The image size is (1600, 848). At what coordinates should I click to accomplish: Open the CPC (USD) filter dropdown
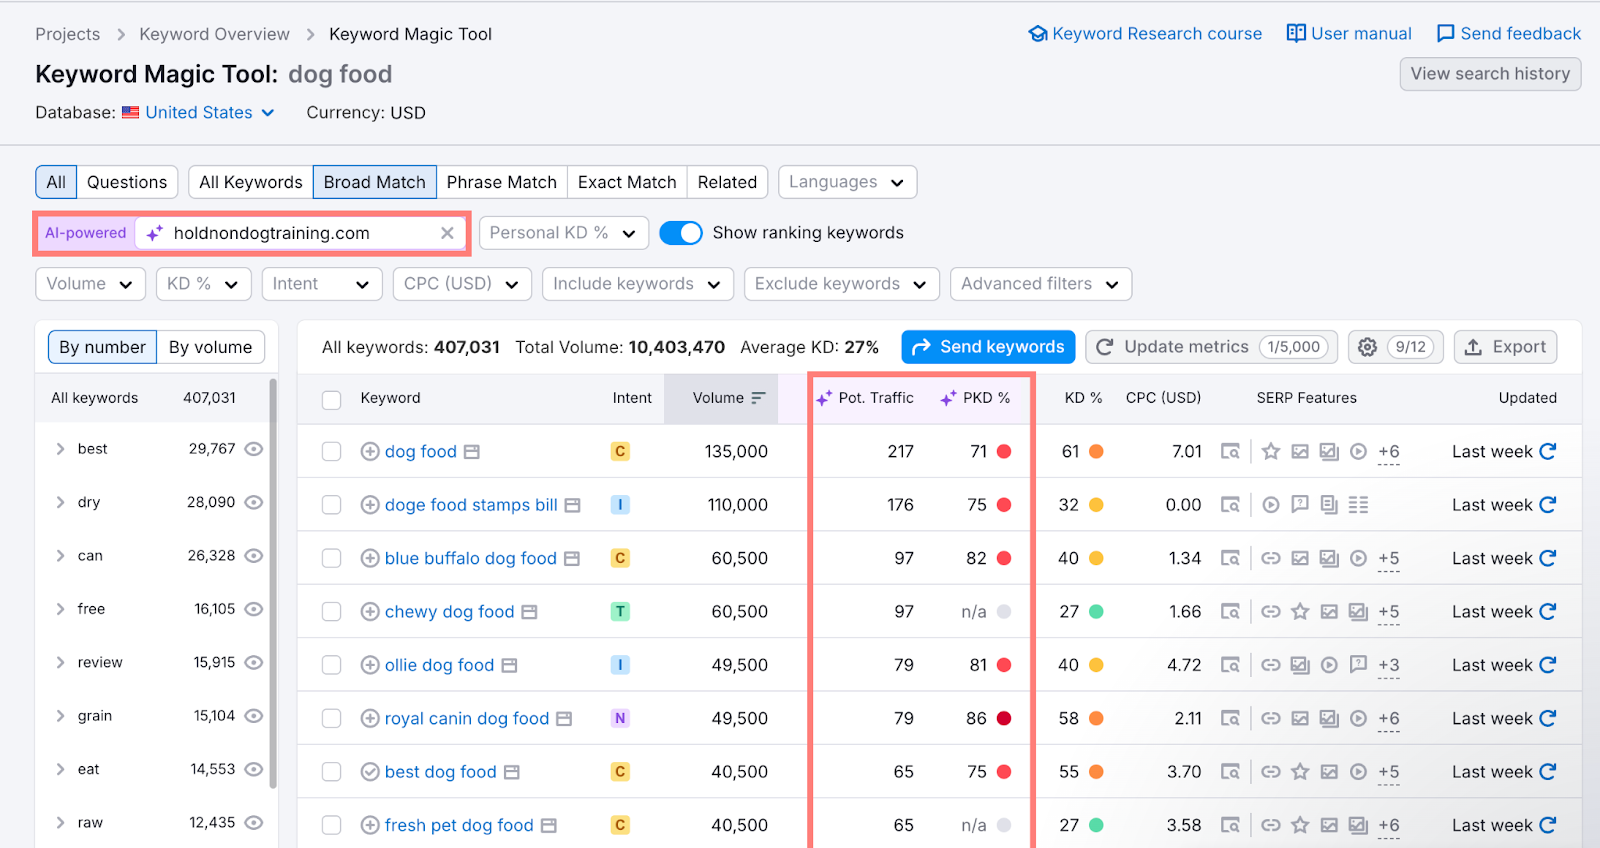coord(462,284)
